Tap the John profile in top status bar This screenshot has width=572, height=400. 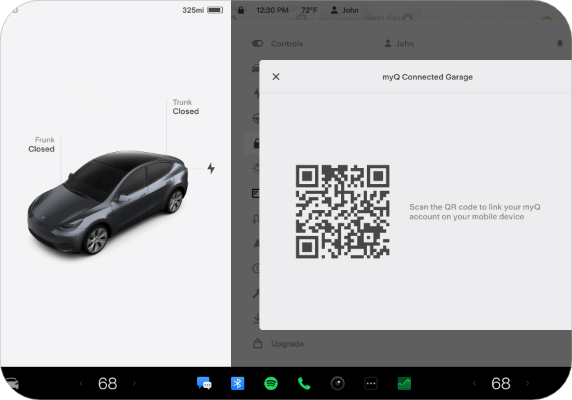coord(344,10)
